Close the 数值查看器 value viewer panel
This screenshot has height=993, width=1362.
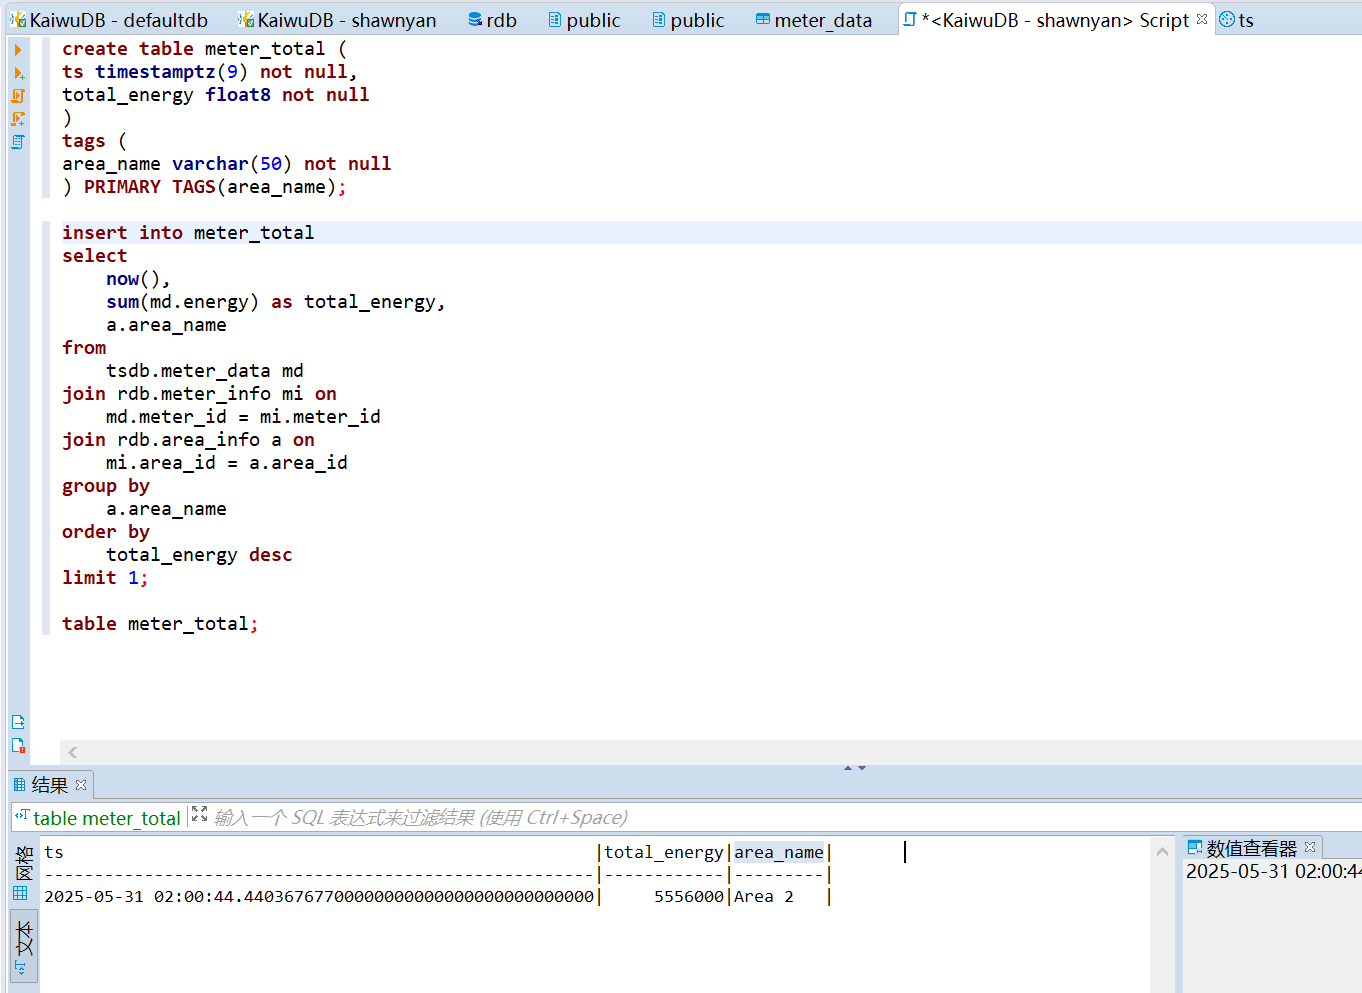click(x=1310, y=847)
